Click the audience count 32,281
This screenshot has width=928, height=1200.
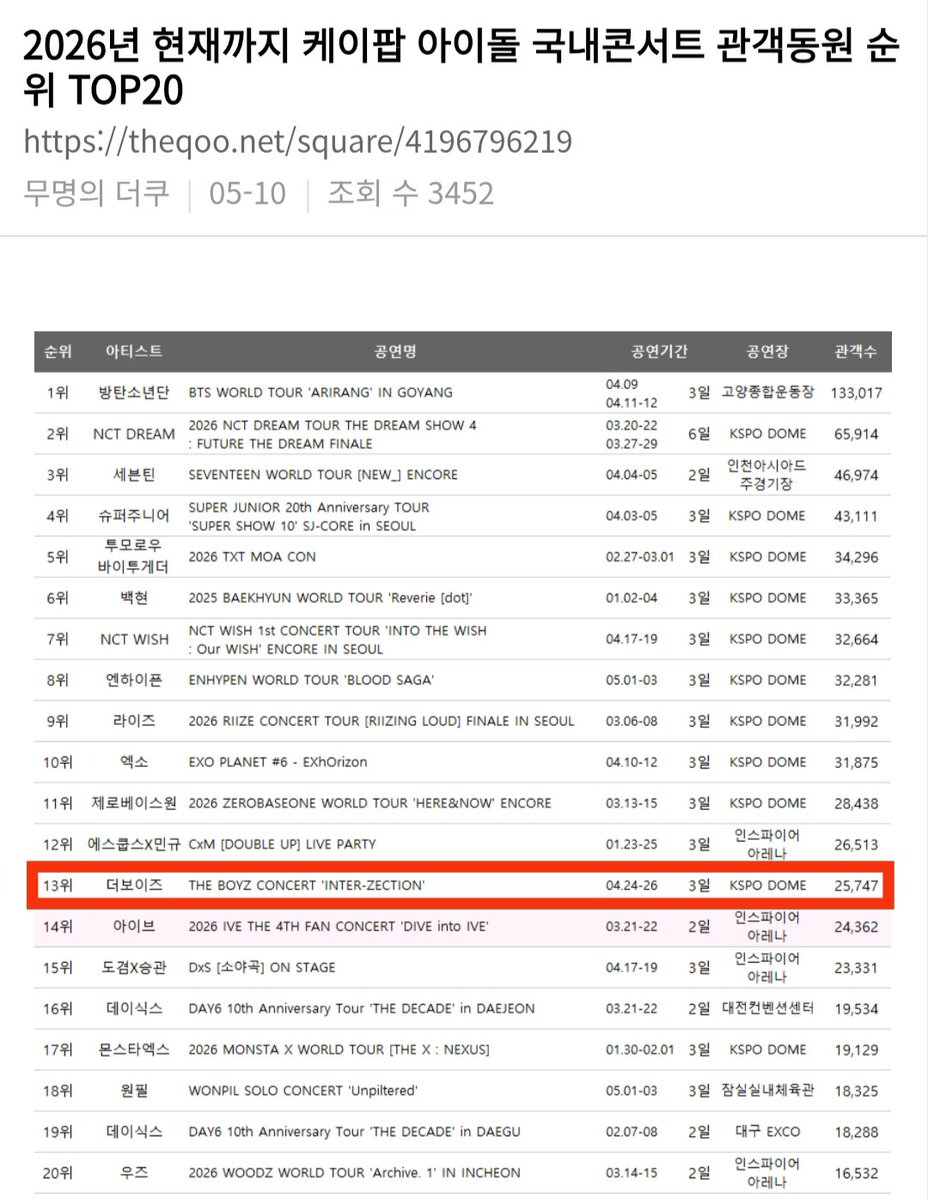[x=856, y=680]
